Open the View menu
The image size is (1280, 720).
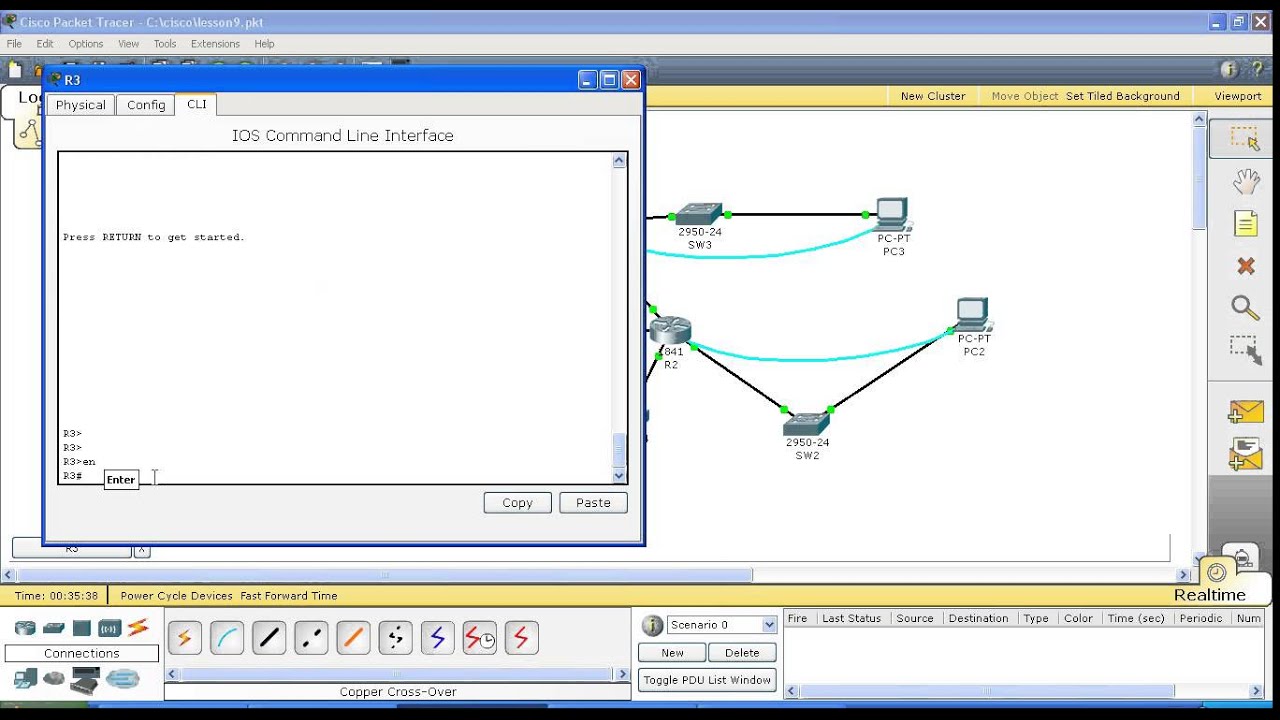[x=129, y=44]
